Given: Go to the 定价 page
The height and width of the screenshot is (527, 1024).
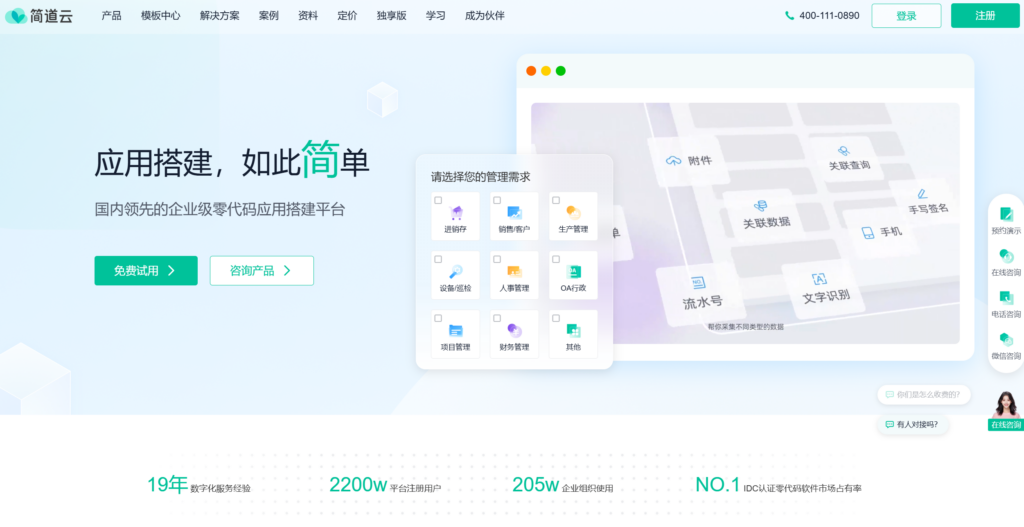Looking at the screenshot, I should [347, 16].
